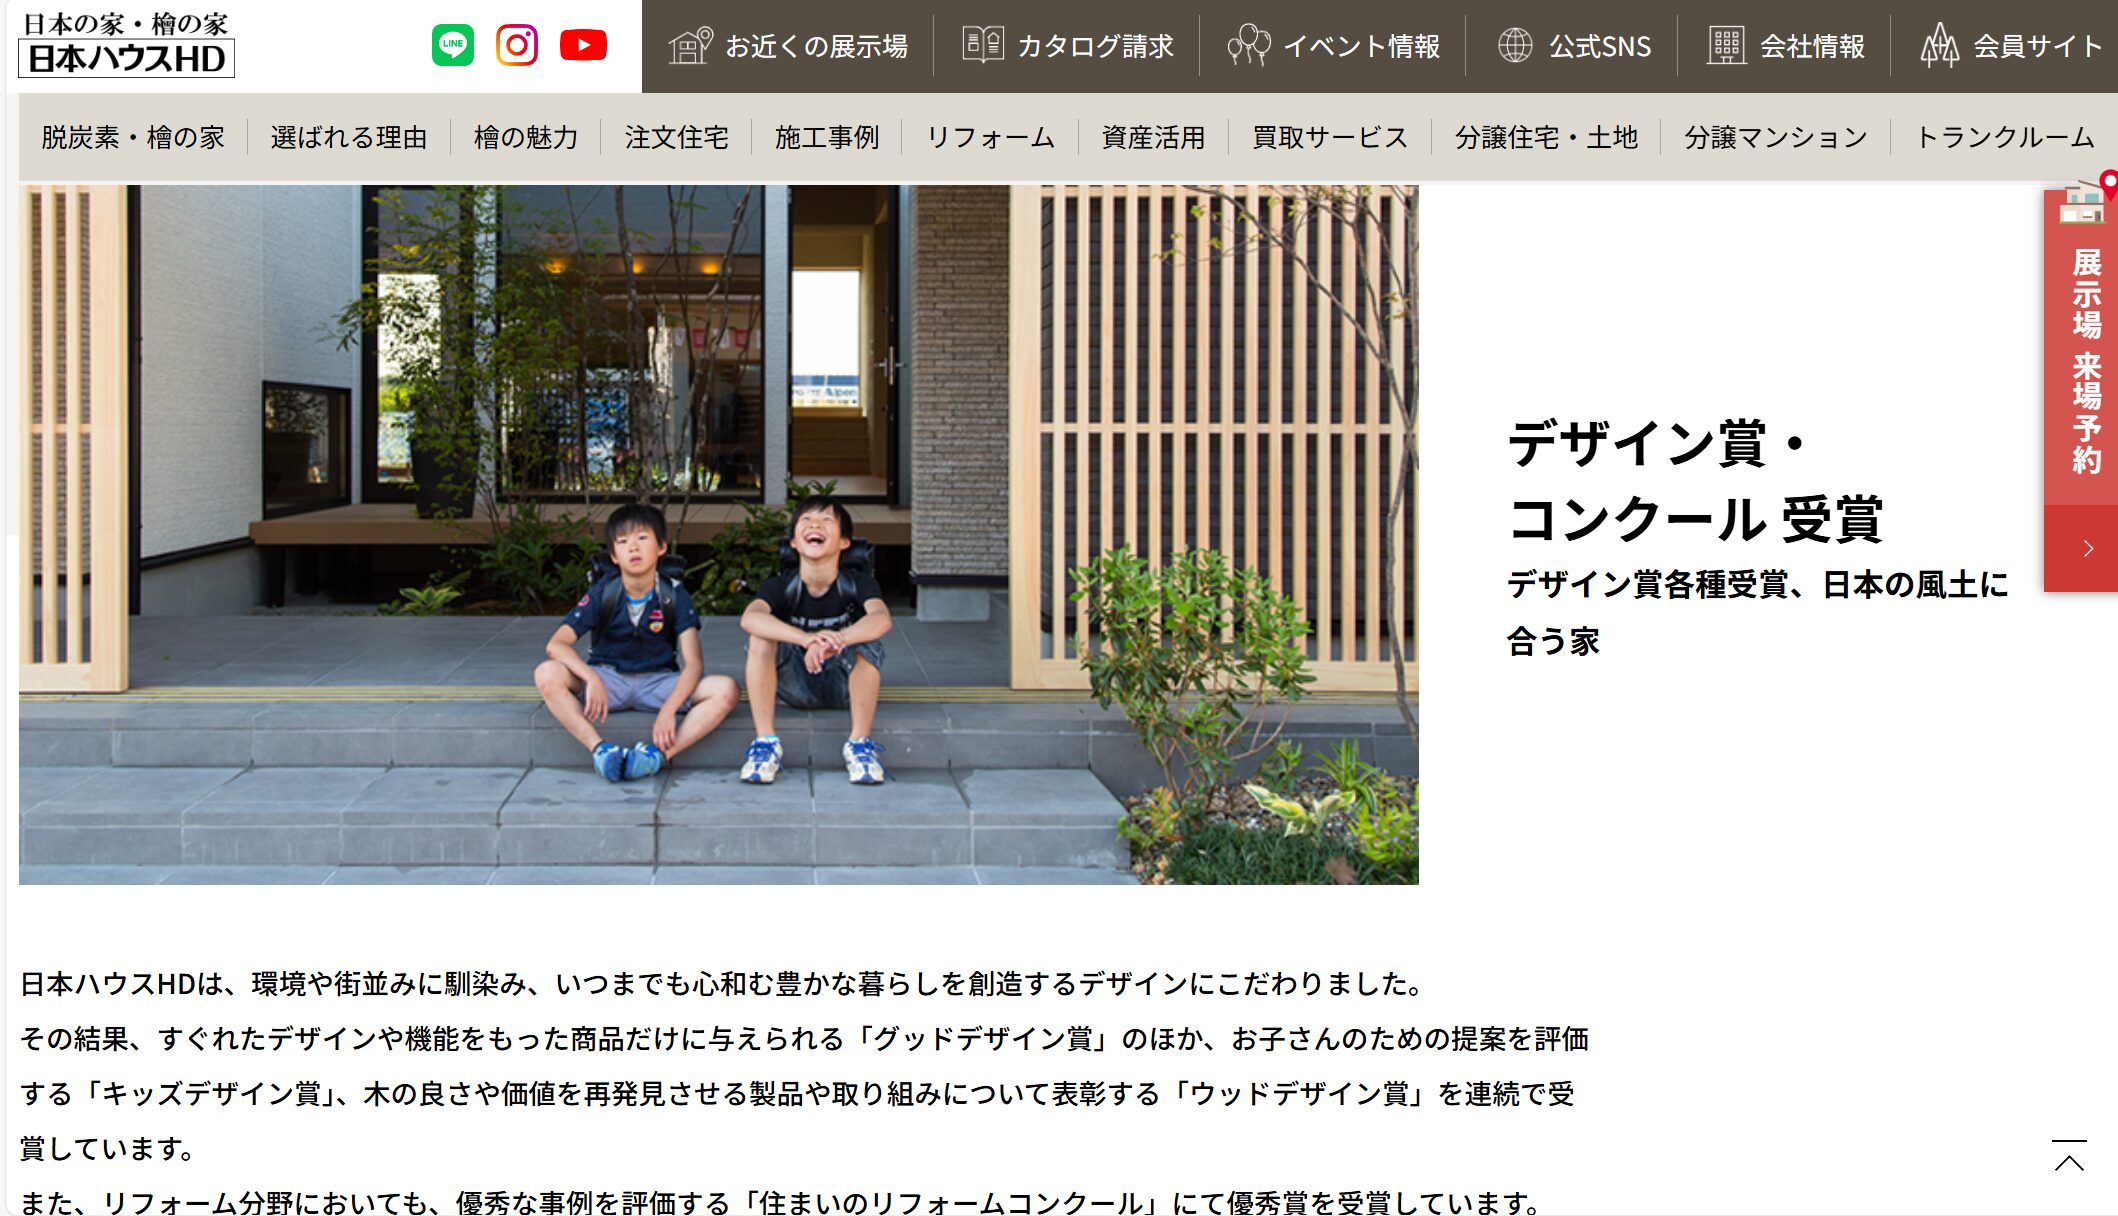Viewport: 2118px width, 1216px height.
Task: Open the 注文住宅 menu item
Action: [676, 137]
